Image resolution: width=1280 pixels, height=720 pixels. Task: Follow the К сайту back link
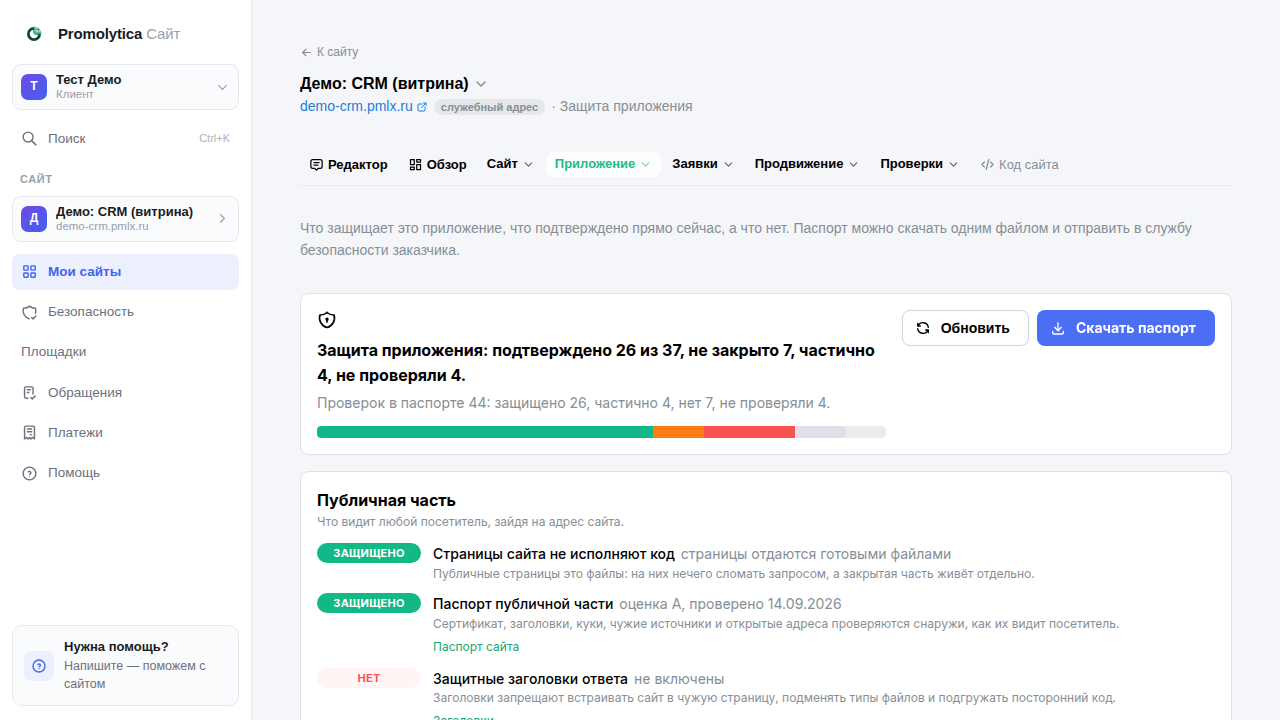point(329,52)
